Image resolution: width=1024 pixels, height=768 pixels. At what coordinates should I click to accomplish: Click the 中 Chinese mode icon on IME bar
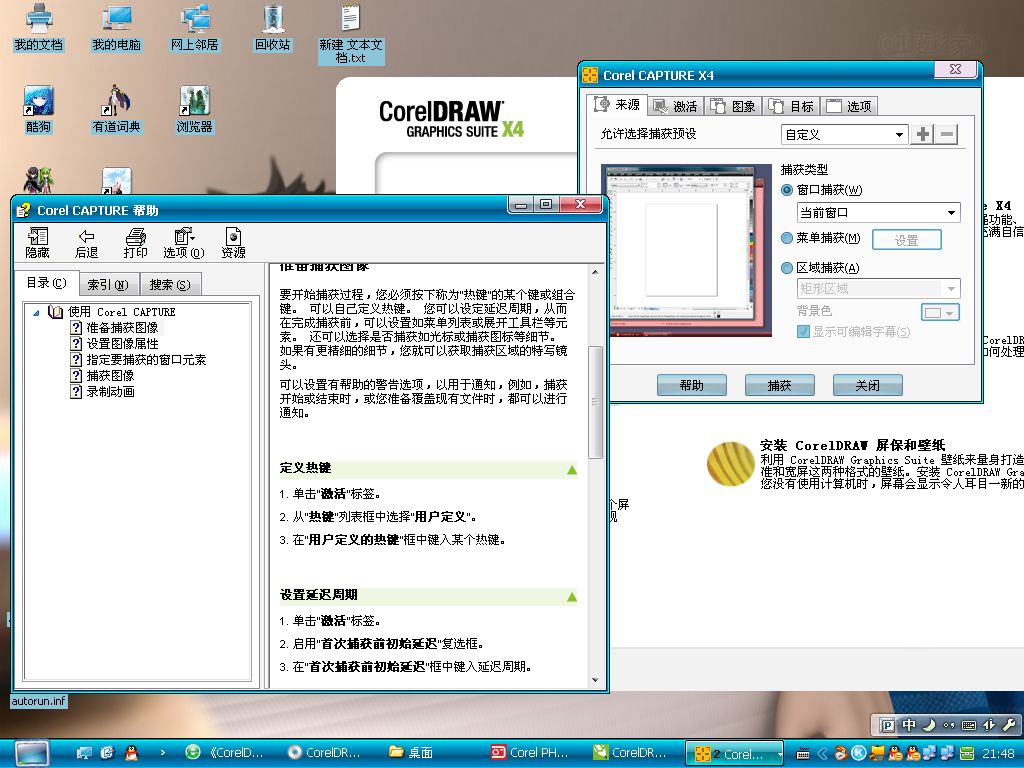click(x=908, y=725)
